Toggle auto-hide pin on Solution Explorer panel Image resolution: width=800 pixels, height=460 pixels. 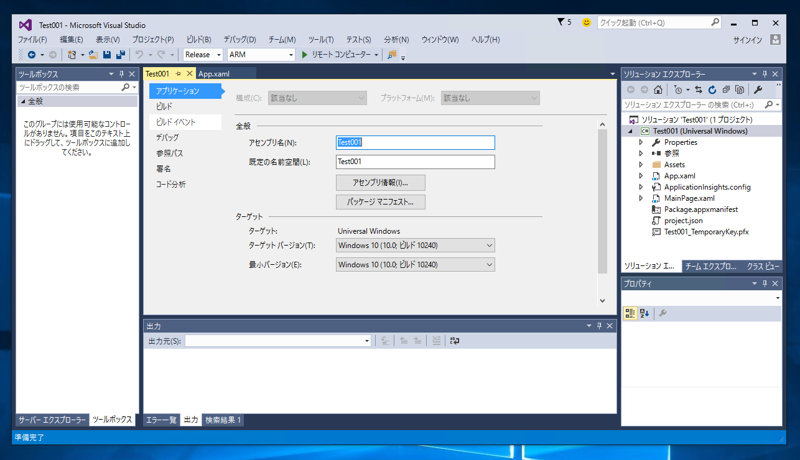pos(764,74)
